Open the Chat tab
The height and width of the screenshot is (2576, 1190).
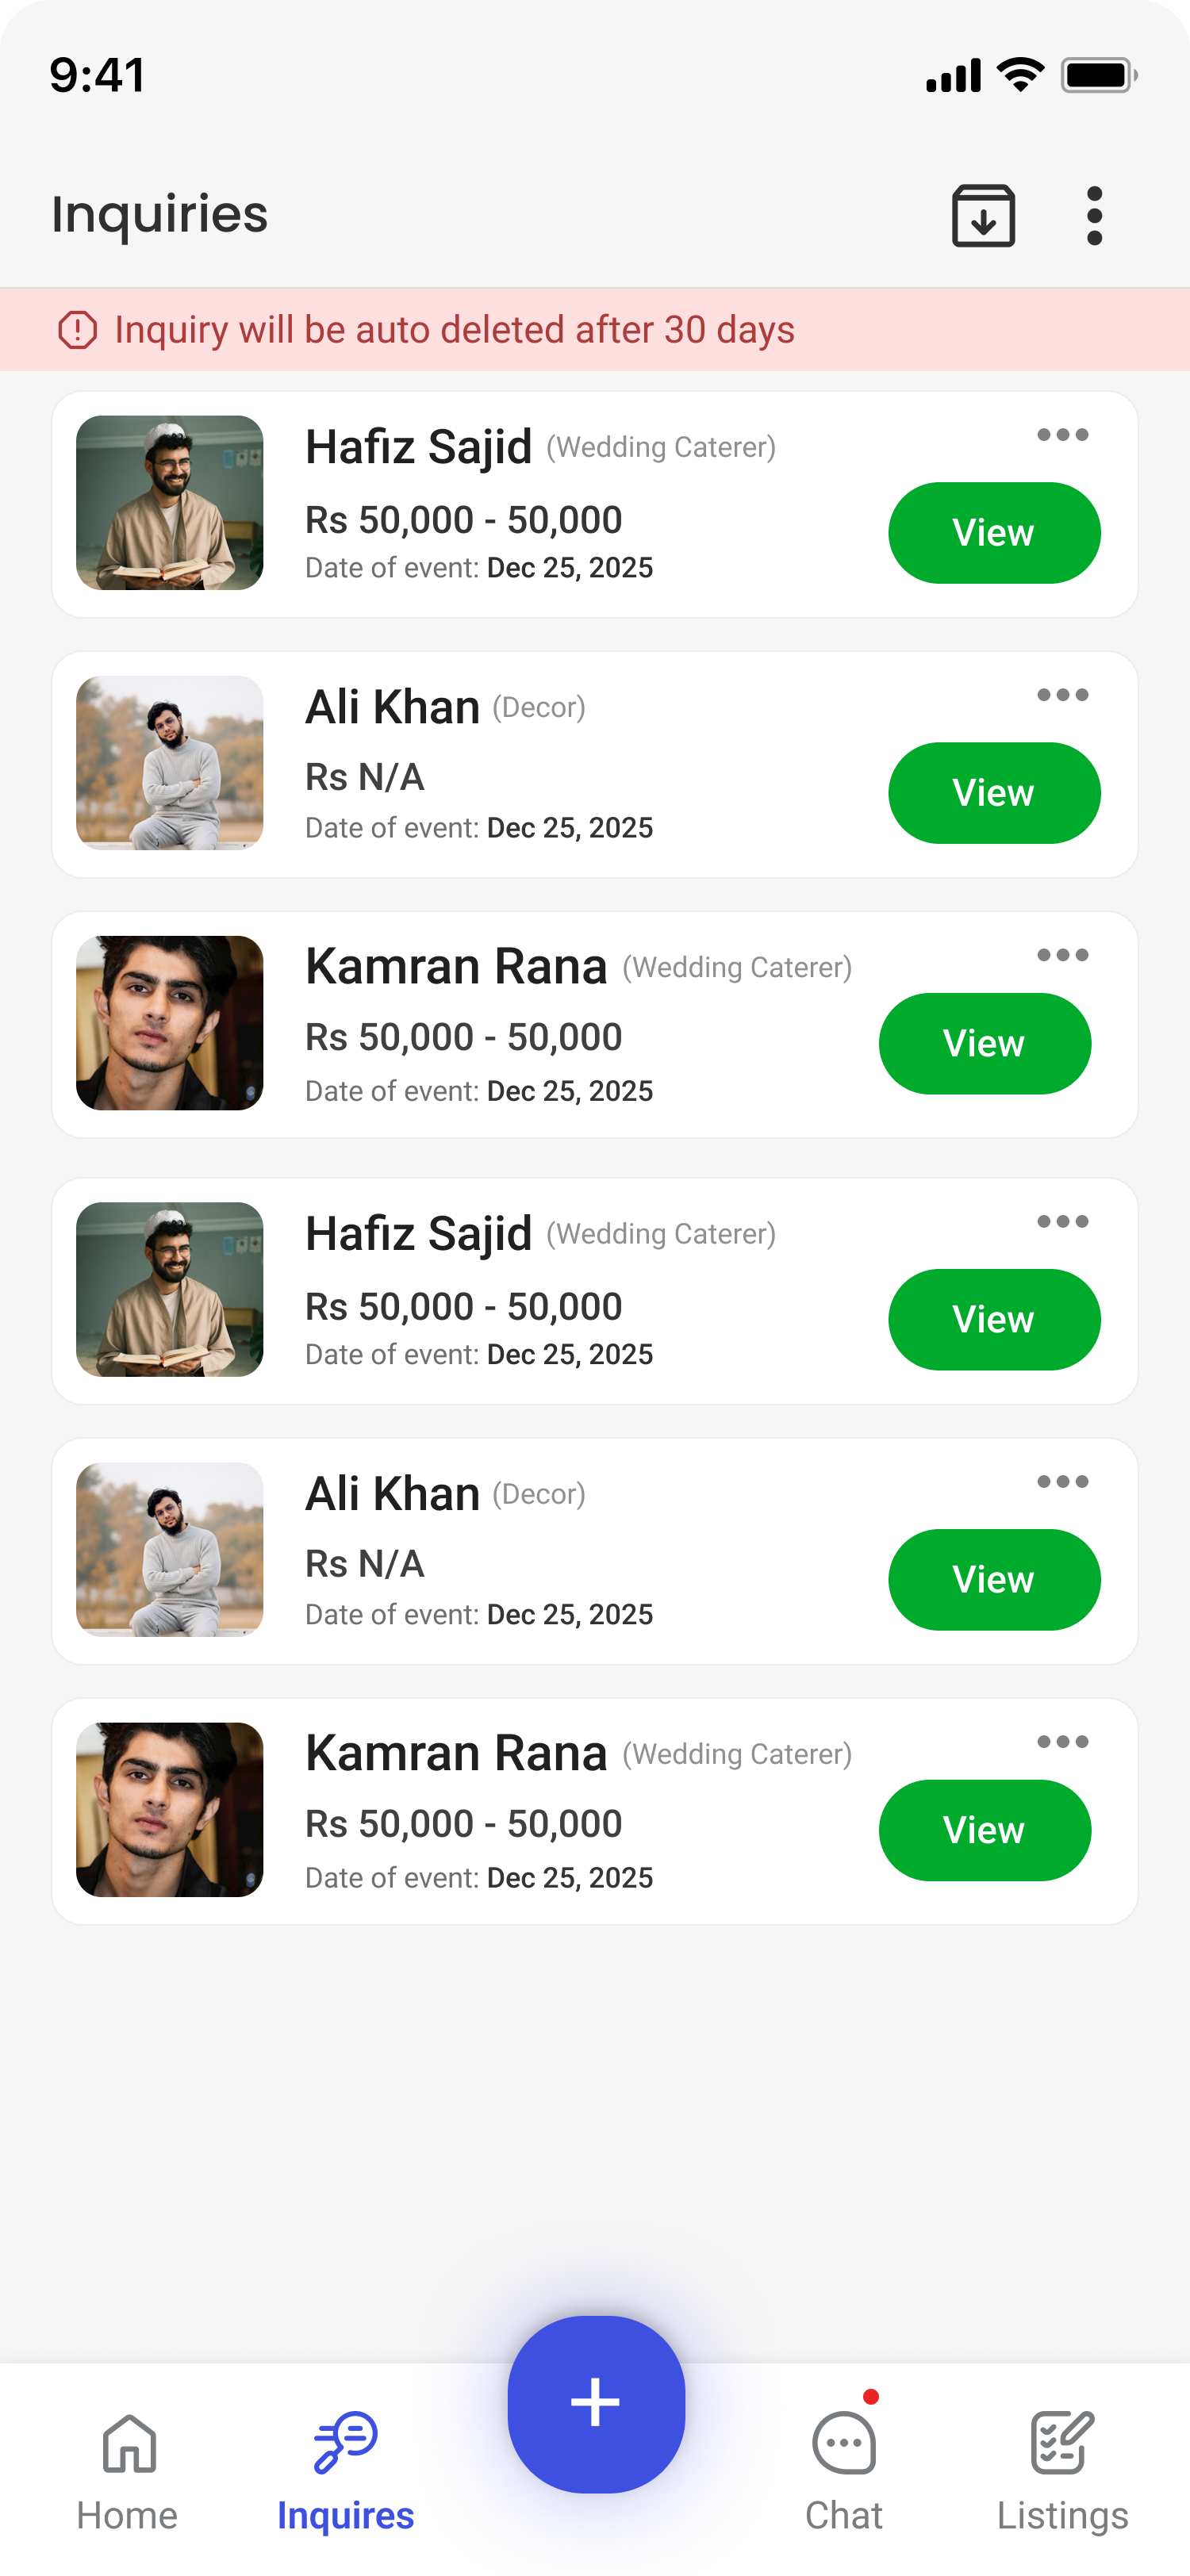click(x=844, y=2468)
